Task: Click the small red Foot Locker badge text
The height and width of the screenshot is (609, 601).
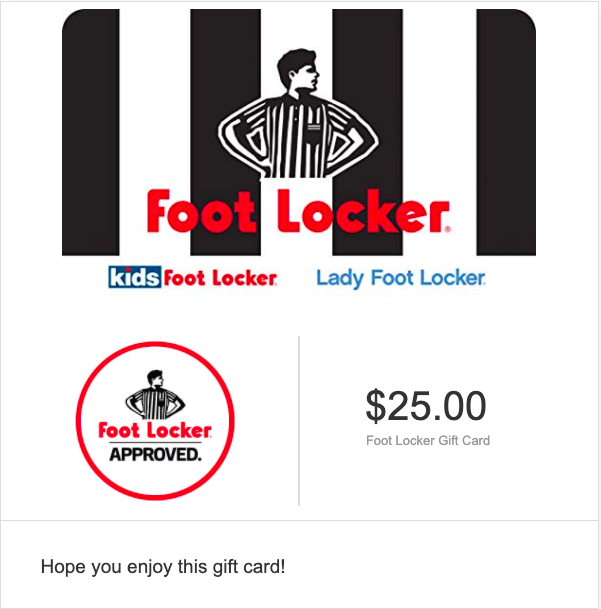Action: pyautogui.click(x=155, y=430)
